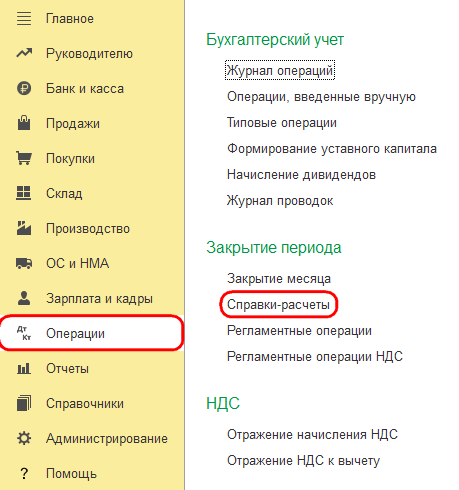Screen dimensions: 459x490
Task: Click the Дт/Кт icon for Операции
Action: [24, 333]
